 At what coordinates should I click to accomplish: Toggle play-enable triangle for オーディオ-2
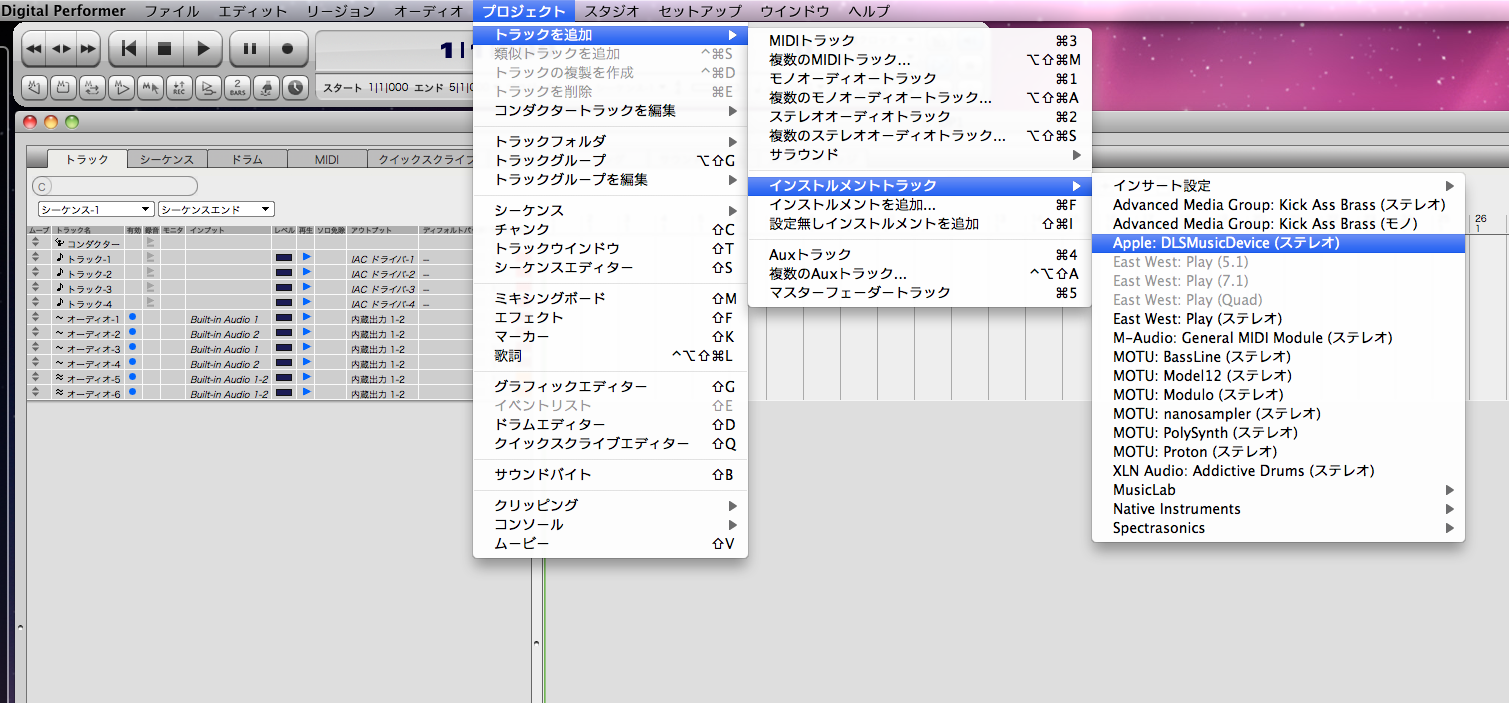(x=307, y=332)
